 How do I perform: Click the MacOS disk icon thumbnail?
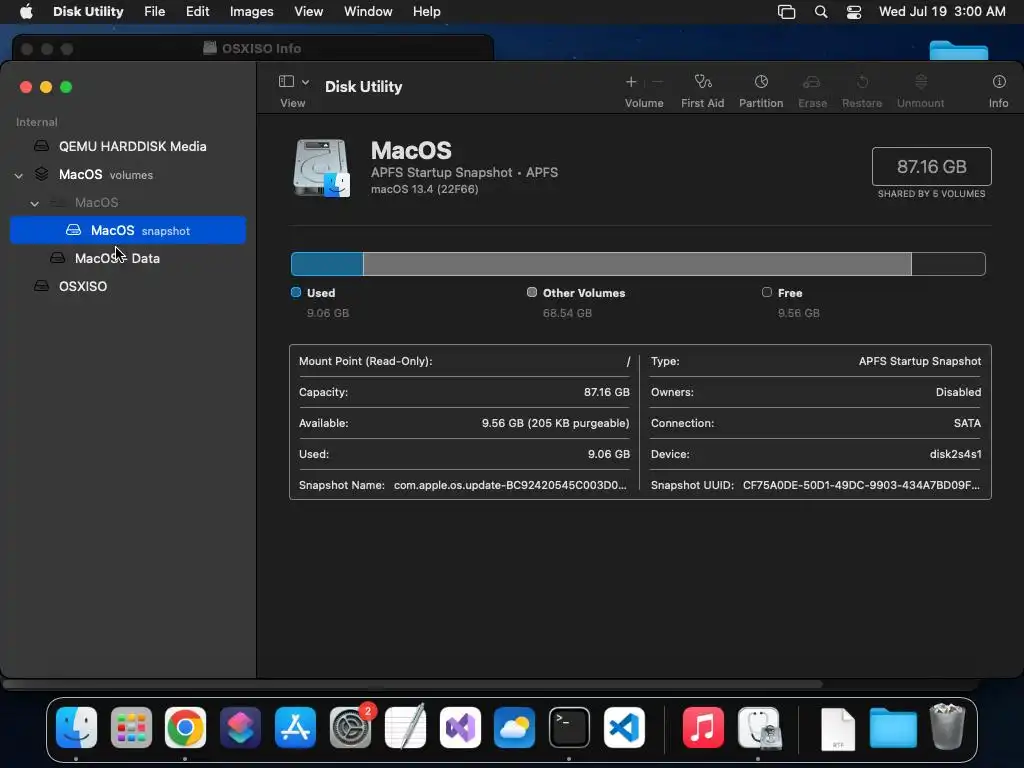coord(322,168)
